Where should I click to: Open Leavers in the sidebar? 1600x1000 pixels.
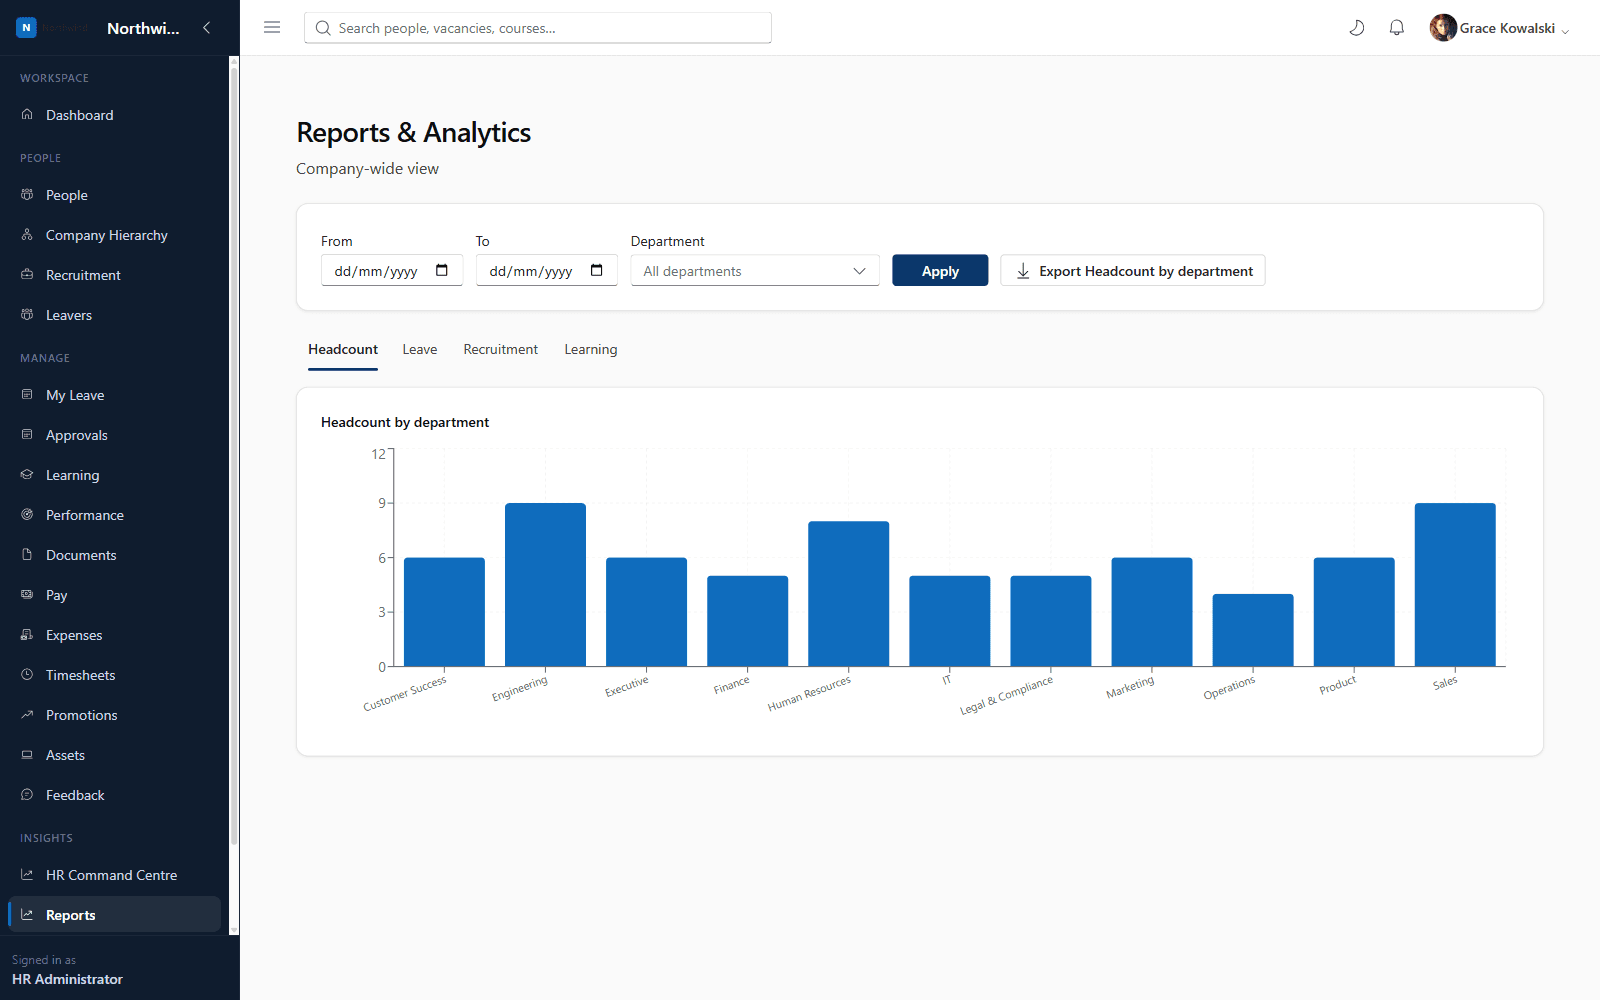click(x=114, y=315)
